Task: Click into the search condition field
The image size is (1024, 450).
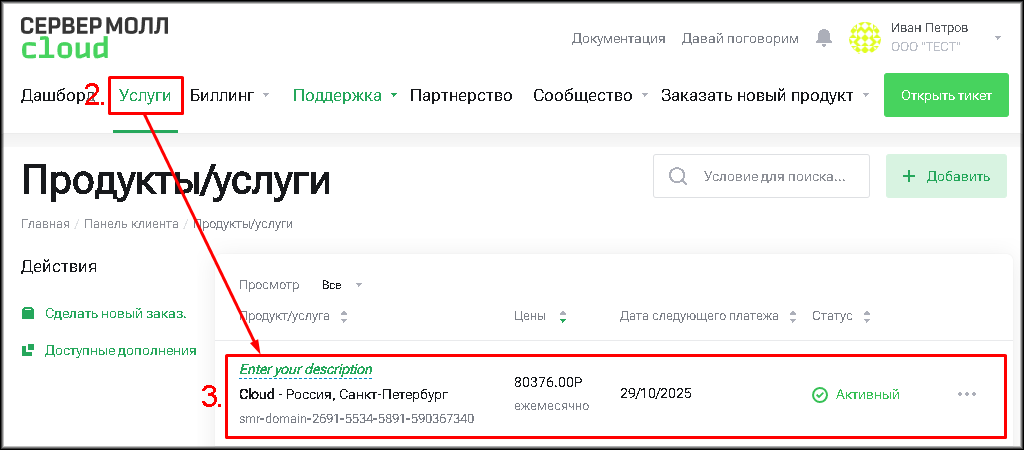Action: point(775,176)
